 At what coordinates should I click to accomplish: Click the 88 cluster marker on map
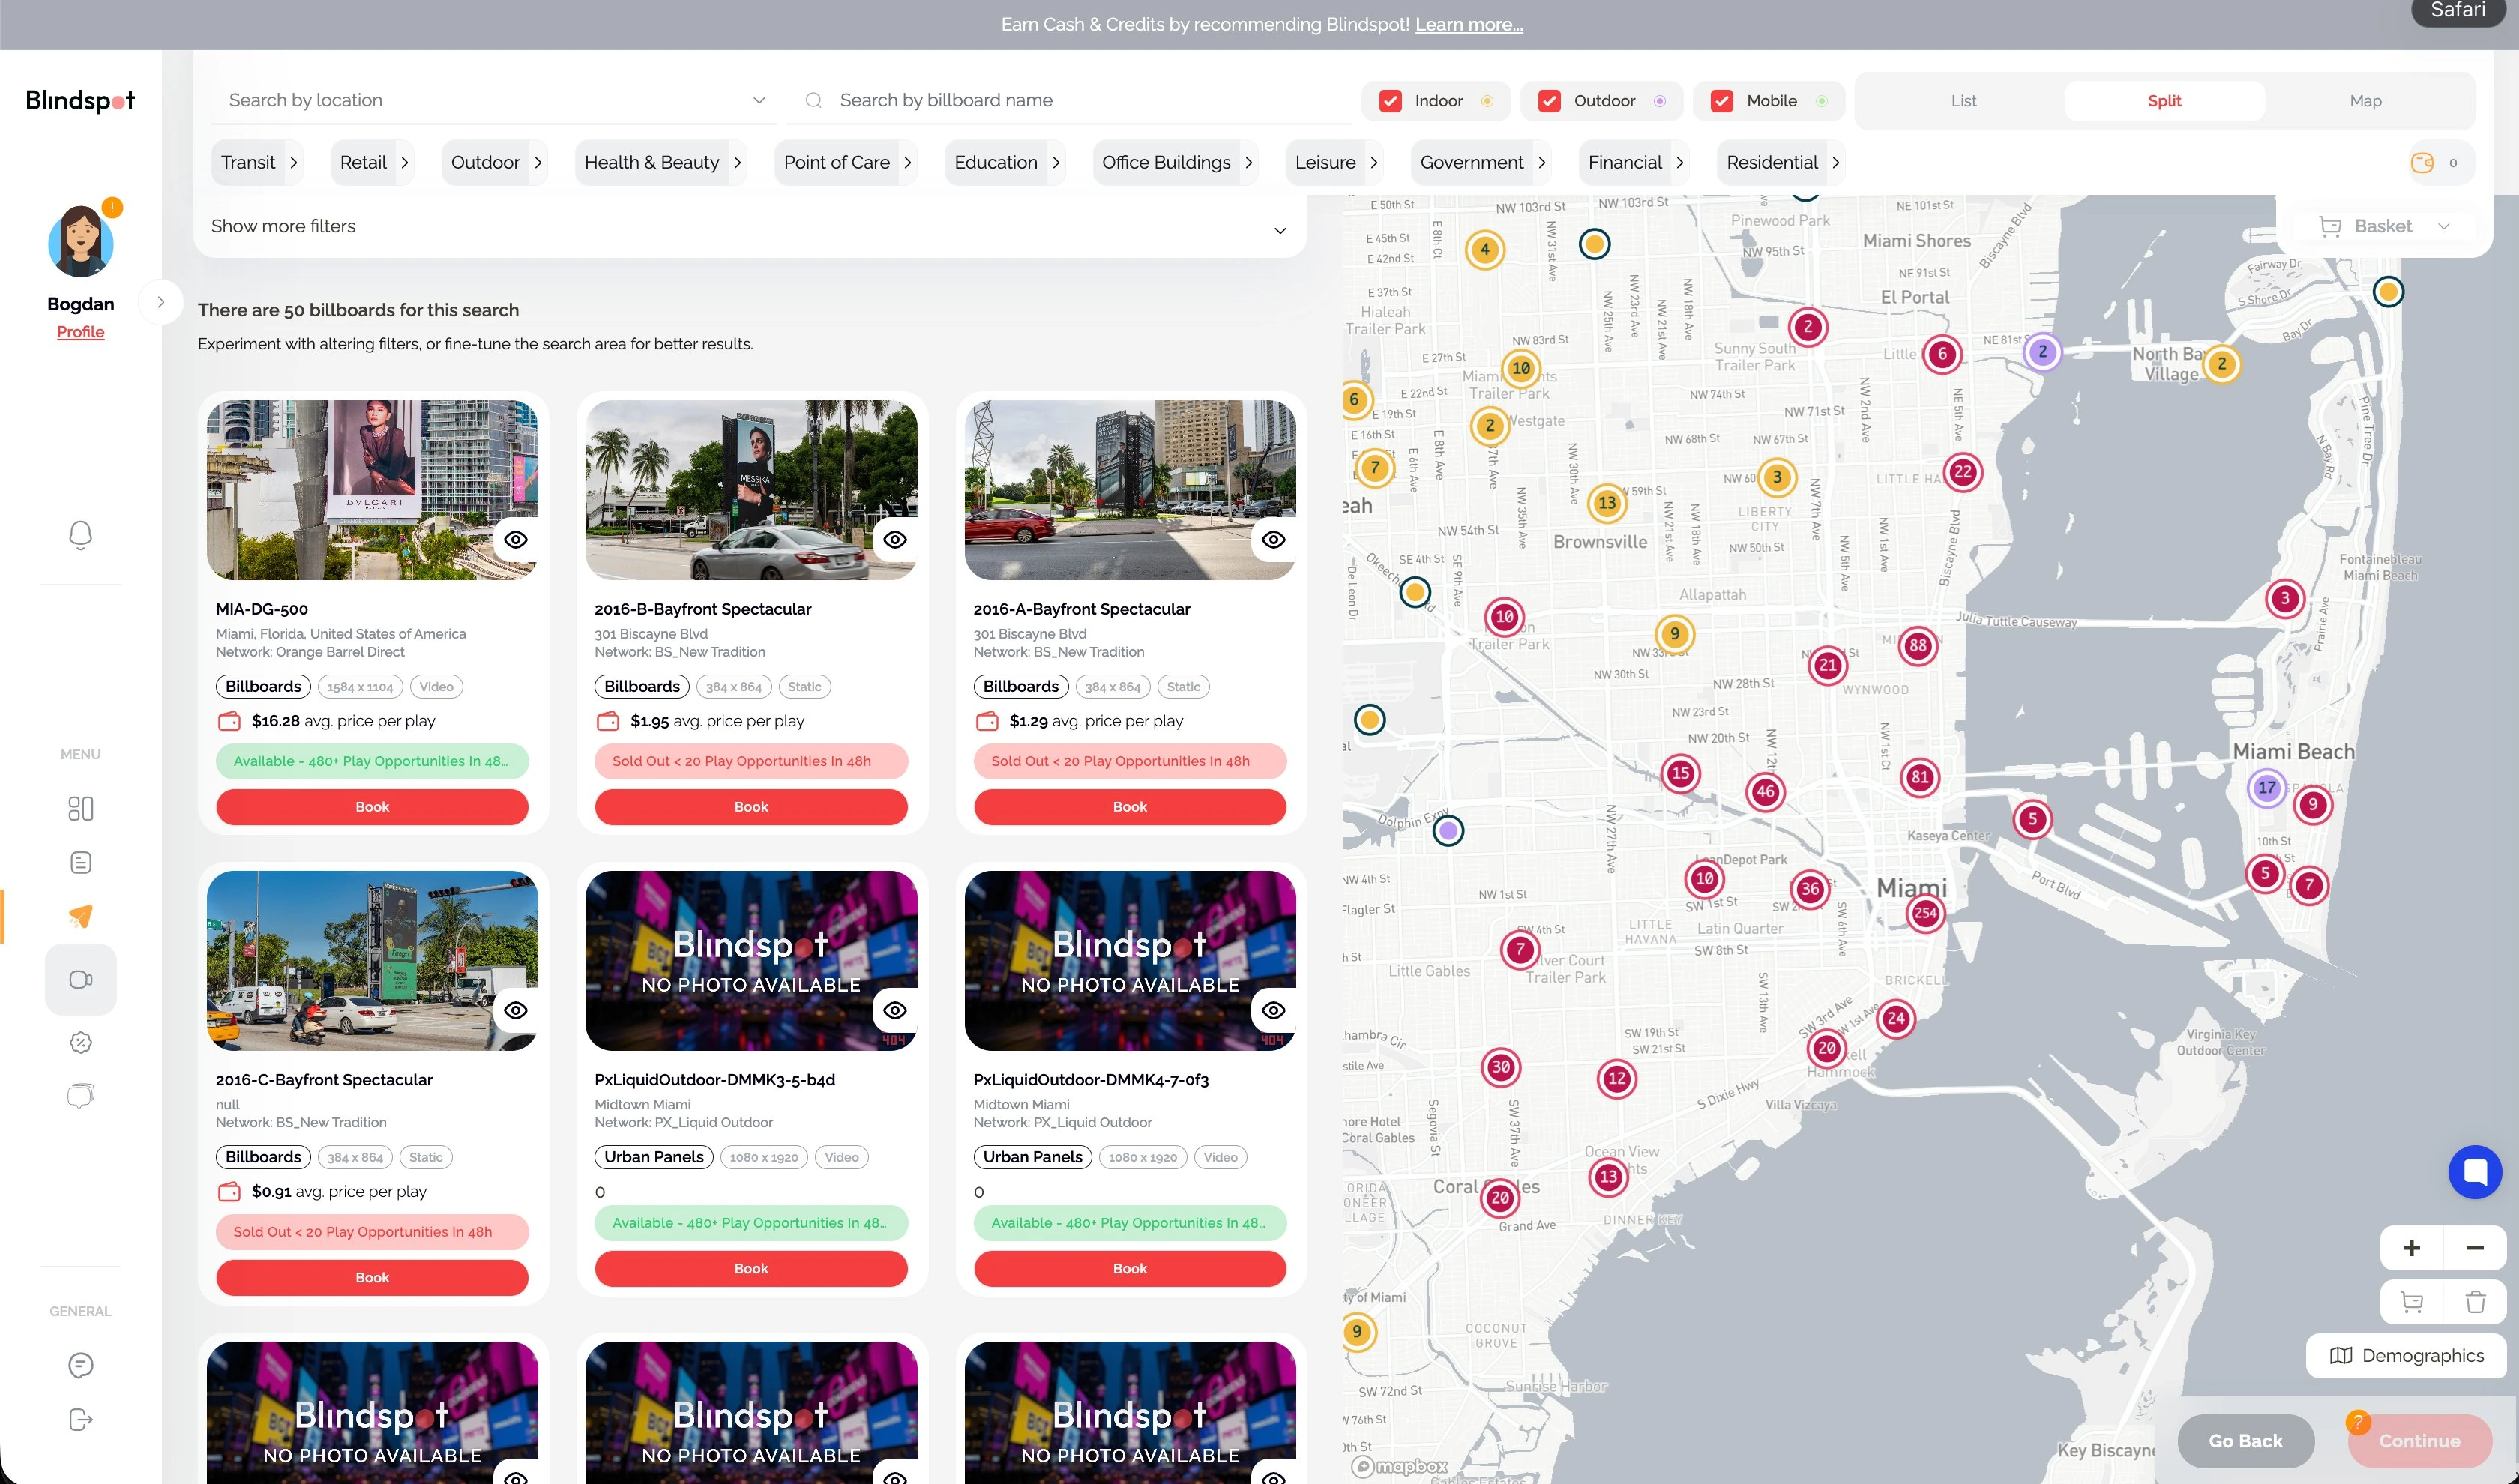[1917, 645]
